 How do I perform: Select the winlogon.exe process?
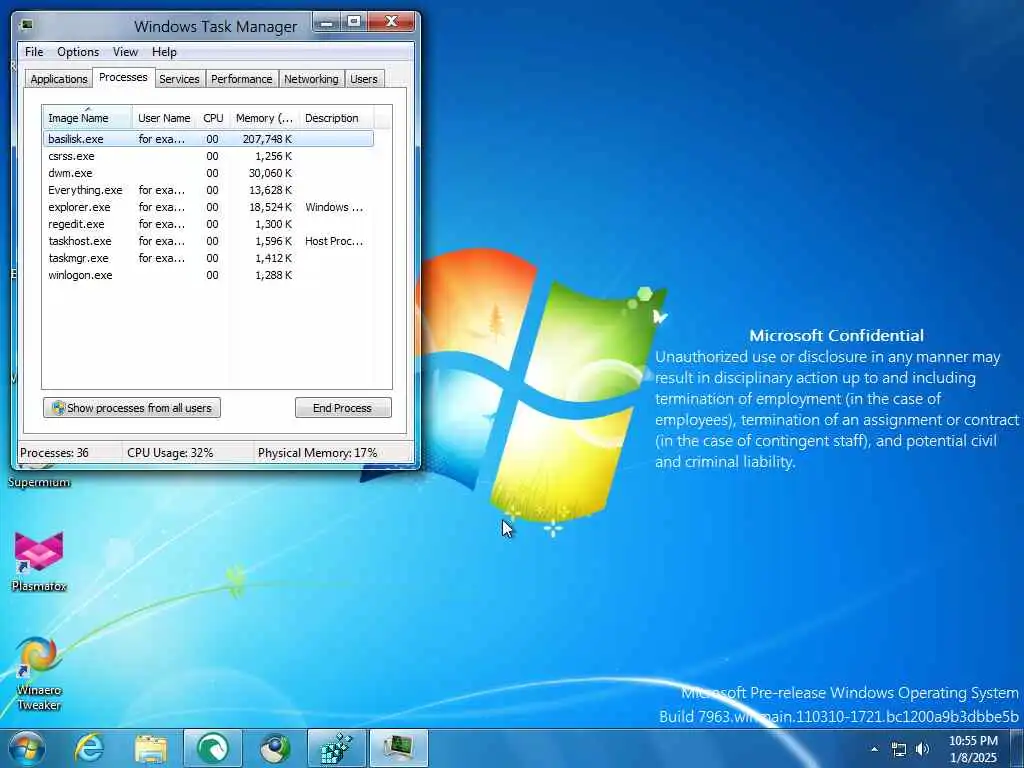tap(208, 275)
